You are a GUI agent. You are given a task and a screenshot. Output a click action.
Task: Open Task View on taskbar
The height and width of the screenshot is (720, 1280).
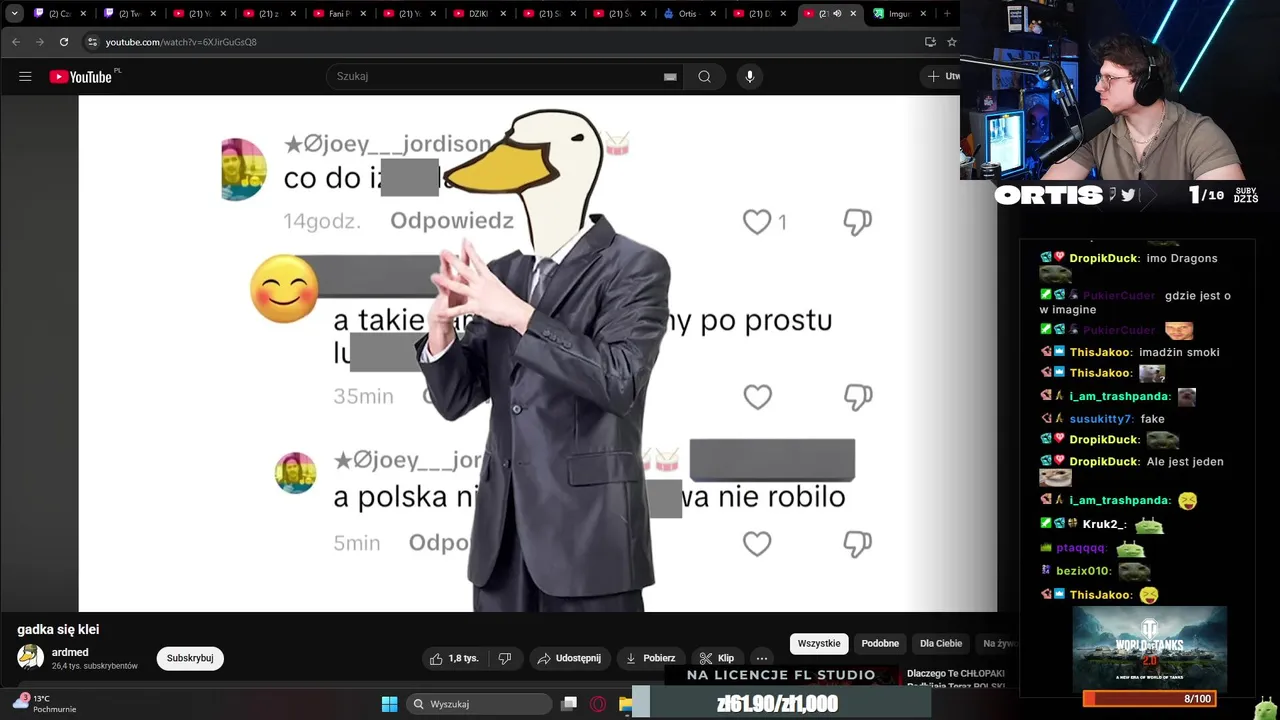[569, 704]
